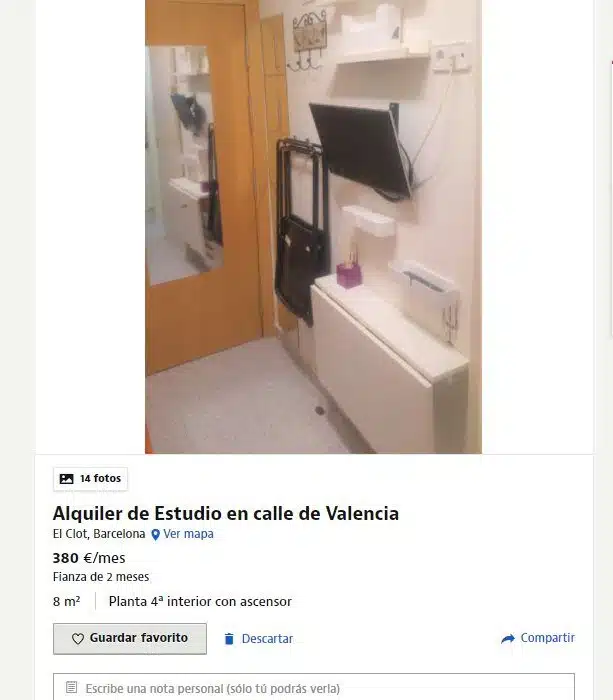Click the 380 €/mes price
Viewport: 613px width, 700px height.
(89, 558)
